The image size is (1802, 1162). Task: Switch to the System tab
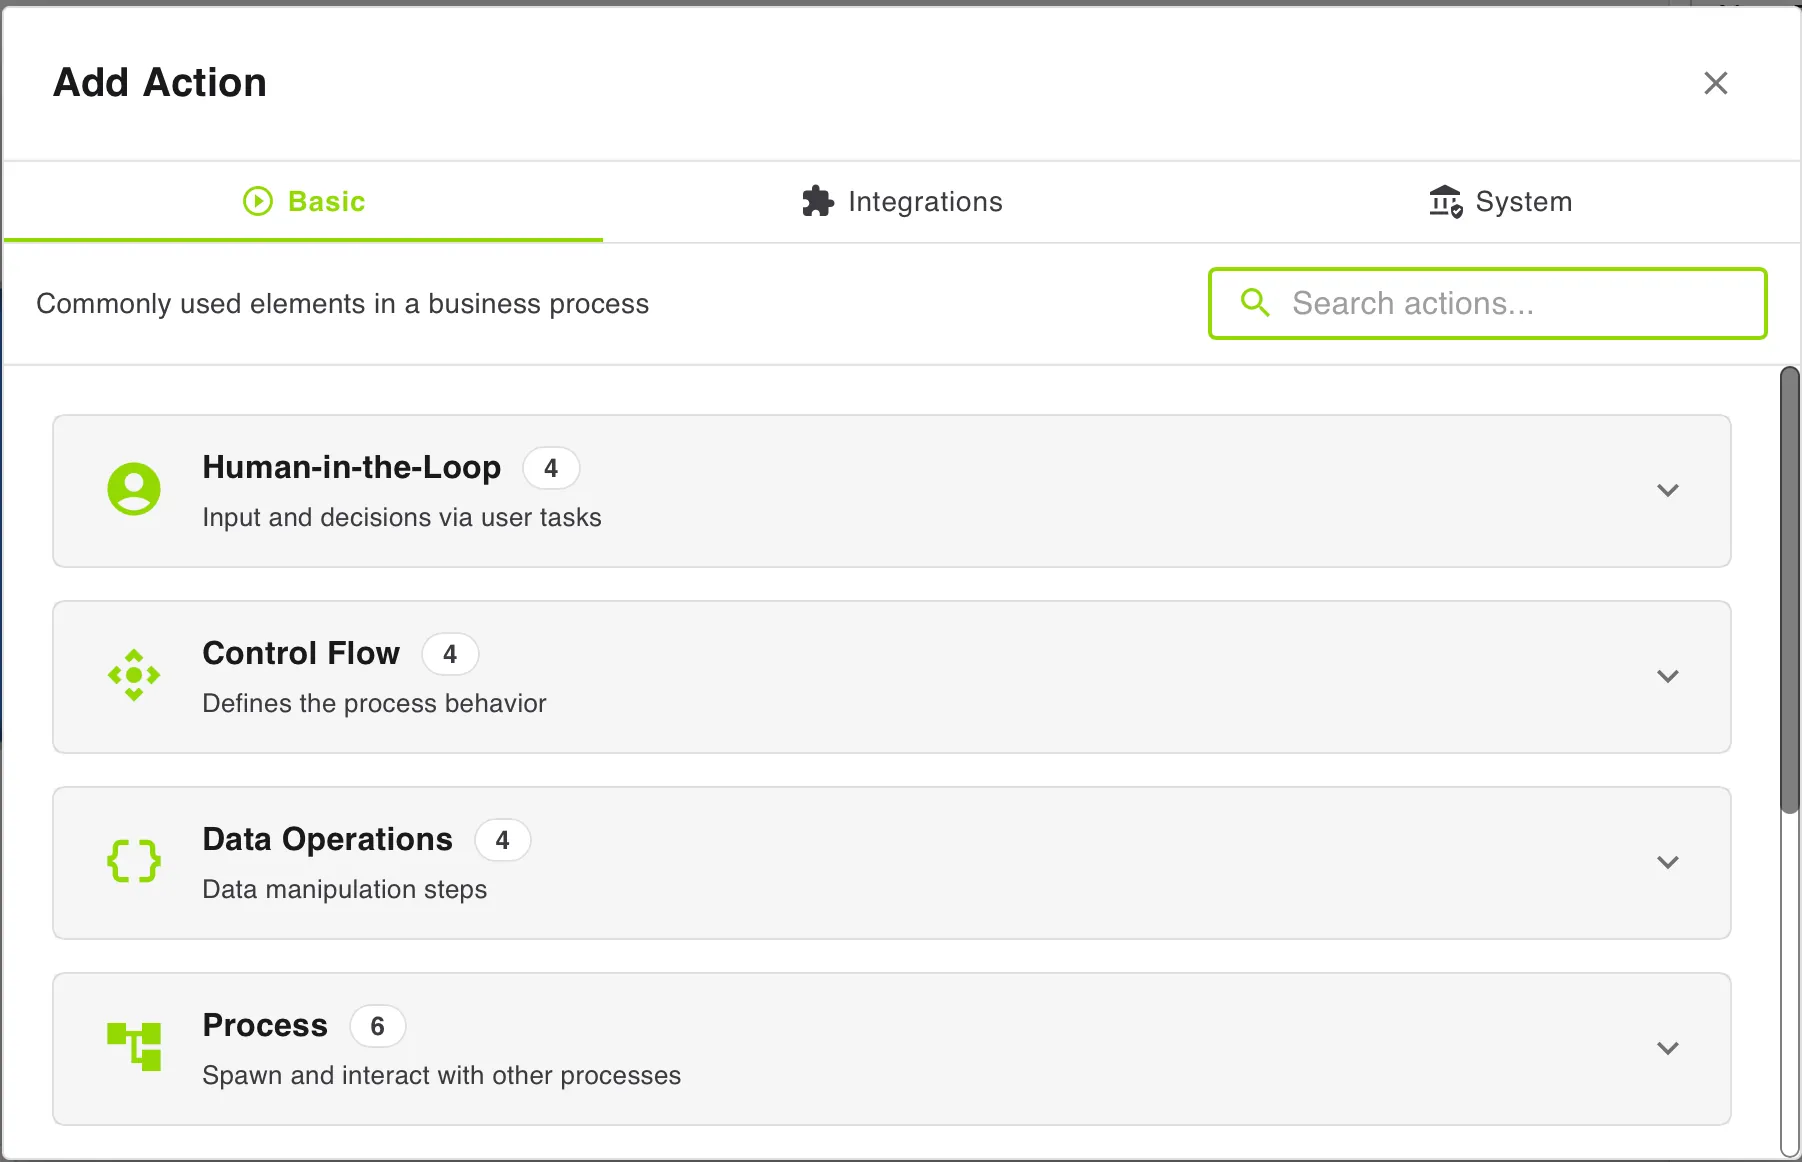click(1501, 202)
